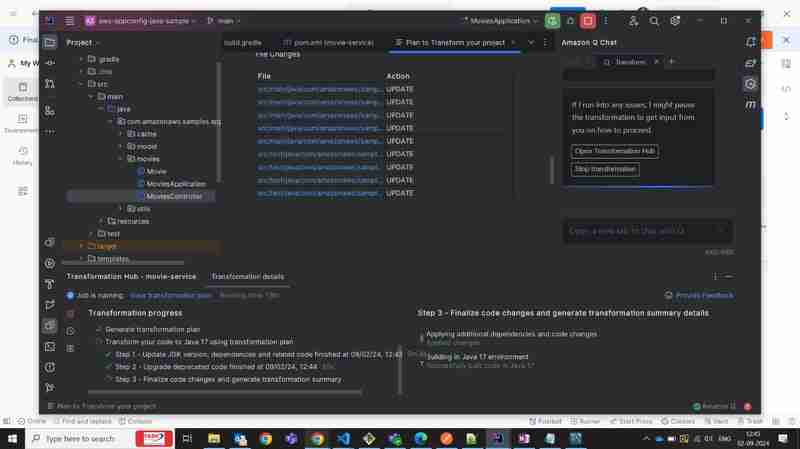Select MoviesApplication class in tree
The image size is (800, 449).
coord(176,184)
